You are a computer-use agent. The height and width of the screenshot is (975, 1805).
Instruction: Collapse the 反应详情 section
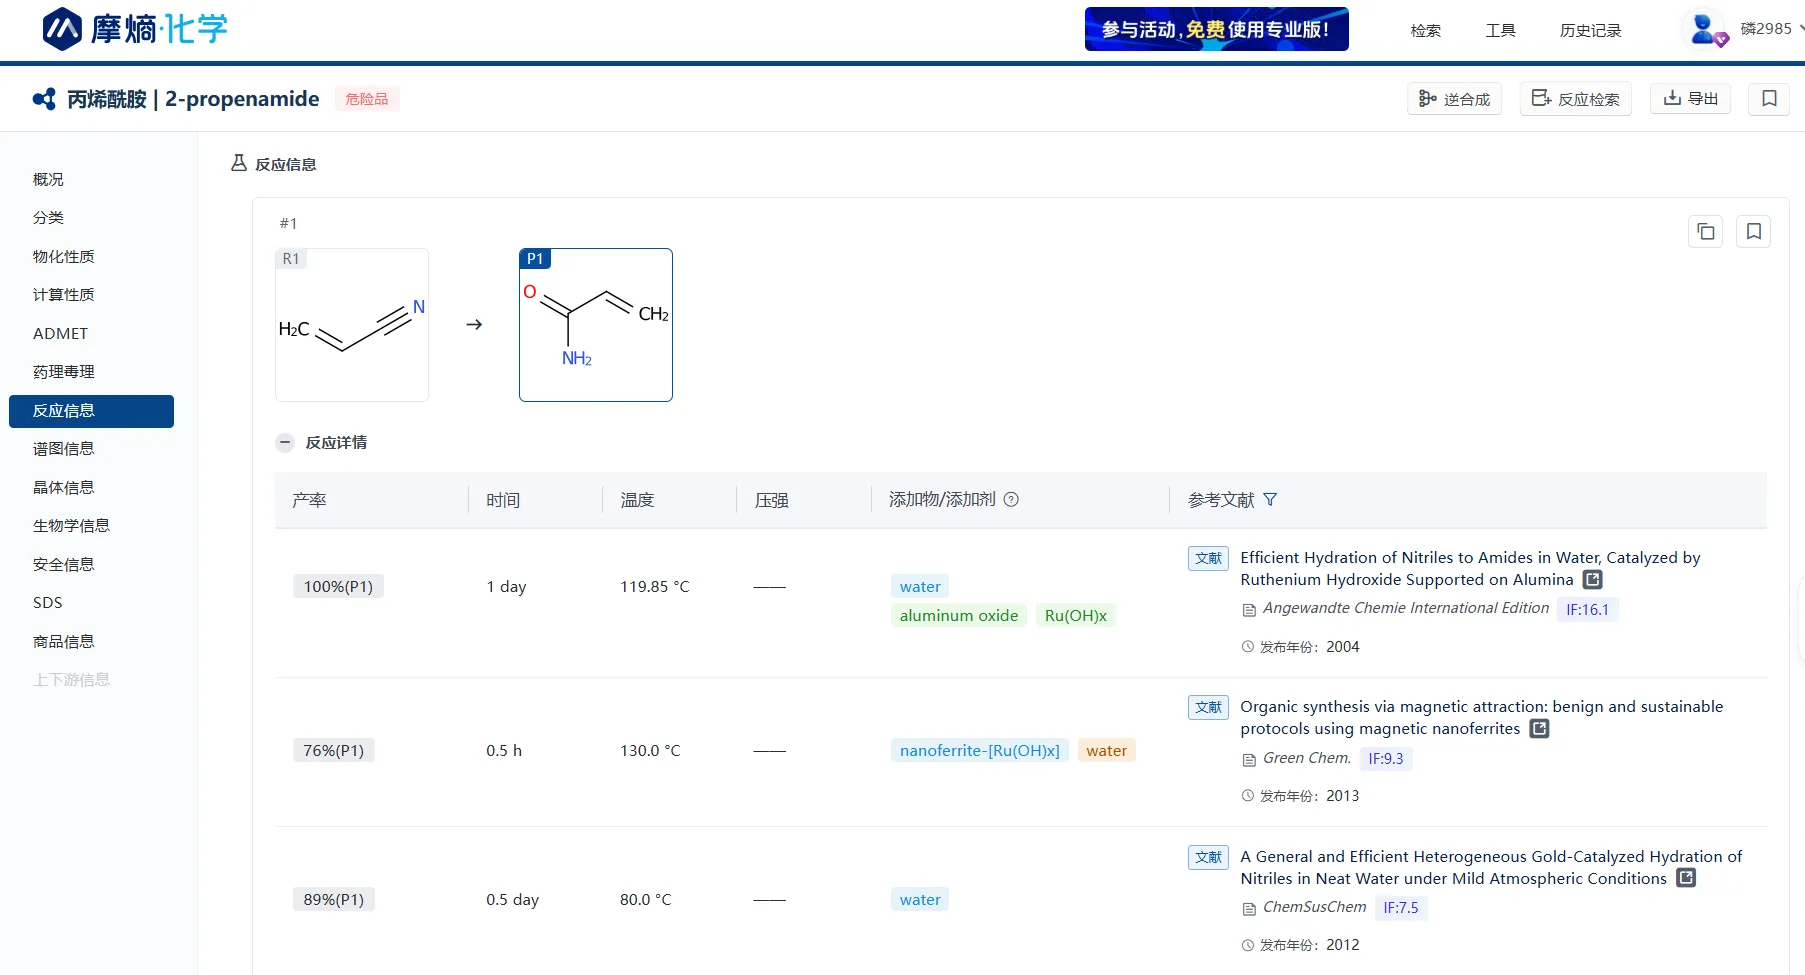[285, 442]
